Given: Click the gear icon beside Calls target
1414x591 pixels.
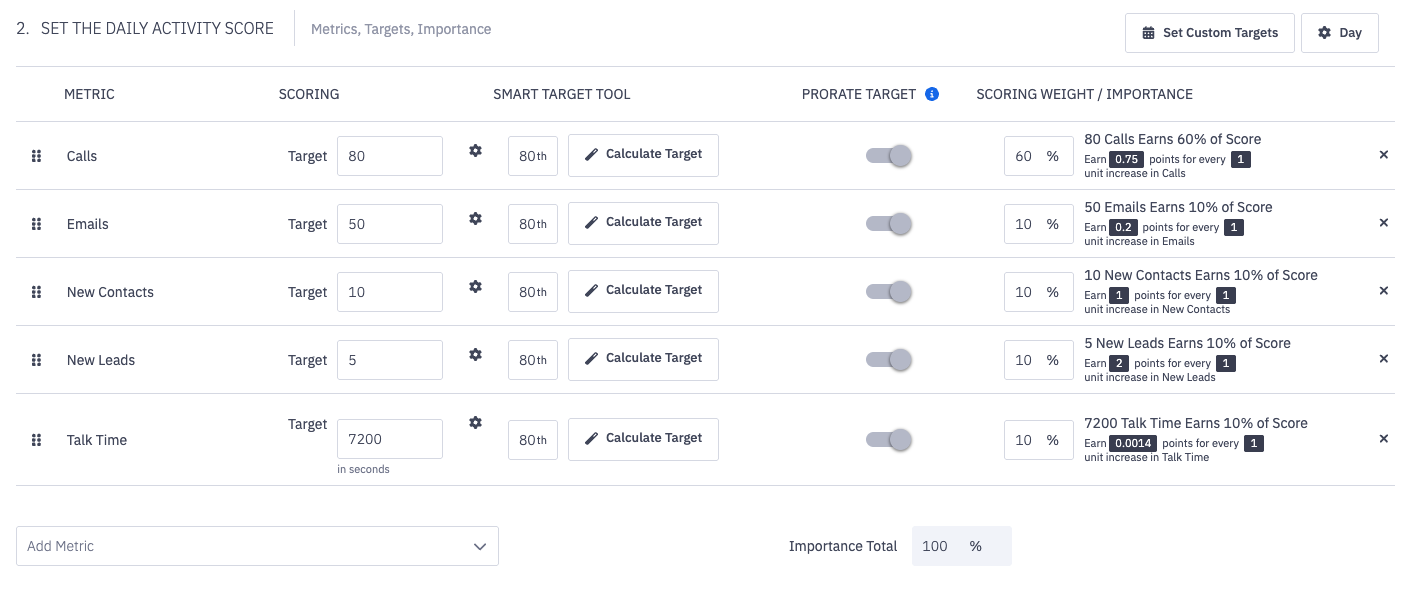Looking at the screenshot, I should pos(475,150).
